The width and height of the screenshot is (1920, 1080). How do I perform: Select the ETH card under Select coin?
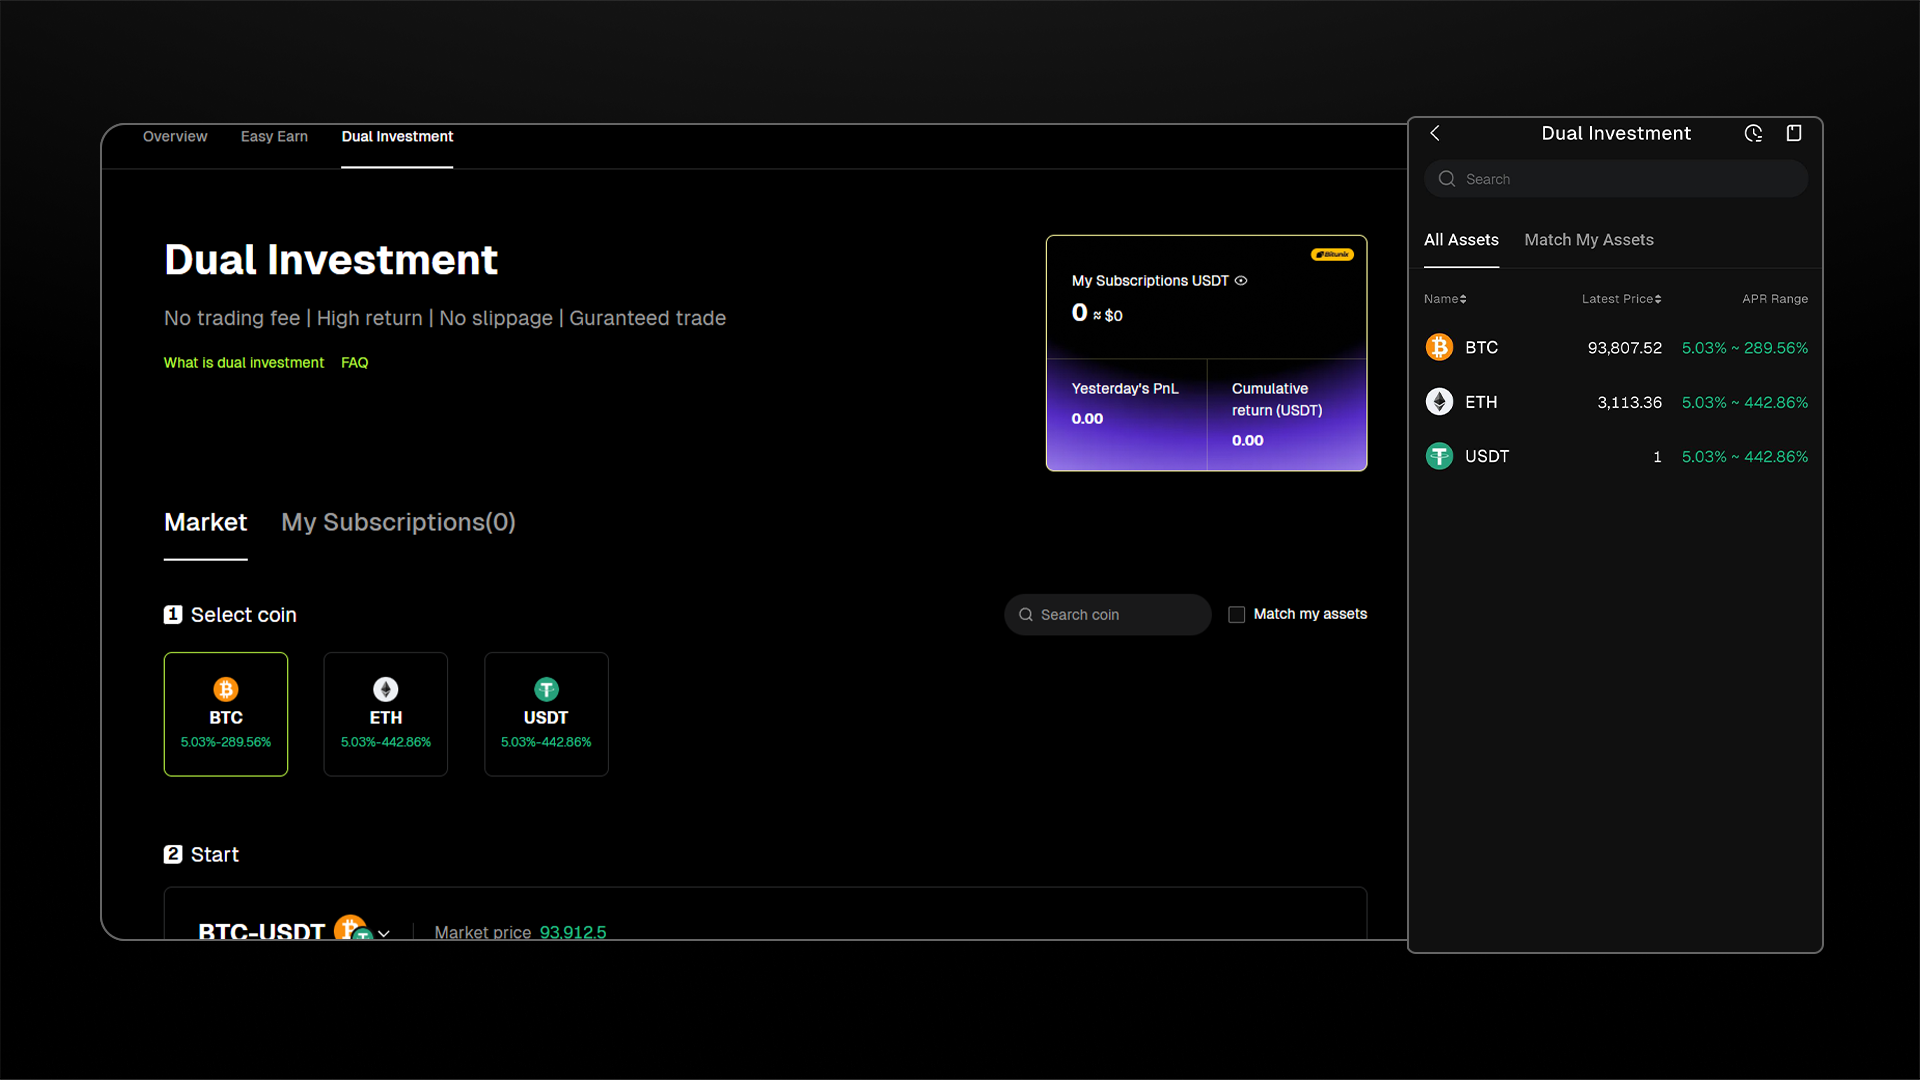click(385, 714)
